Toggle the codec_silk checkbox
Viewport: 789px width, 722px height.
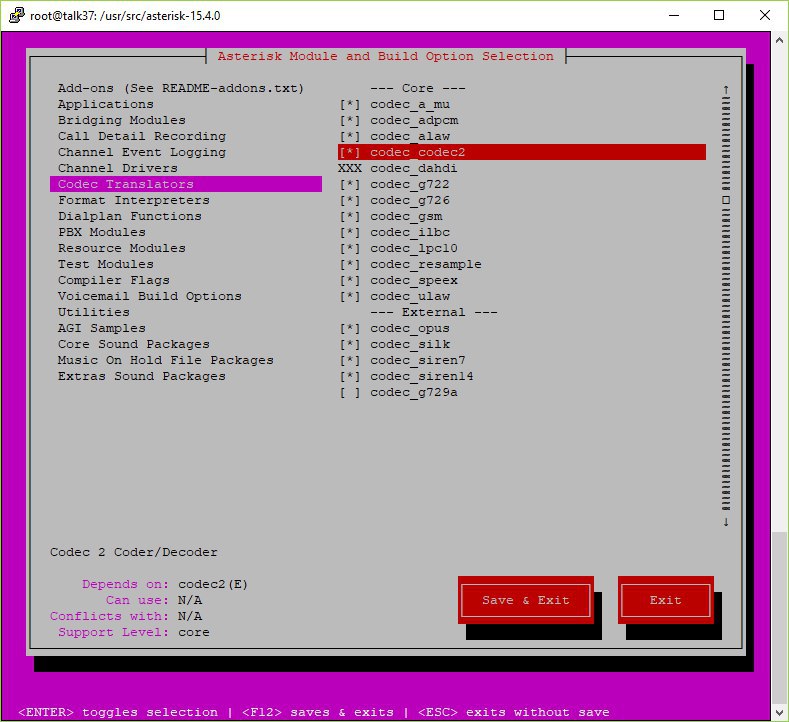(350, 345)
